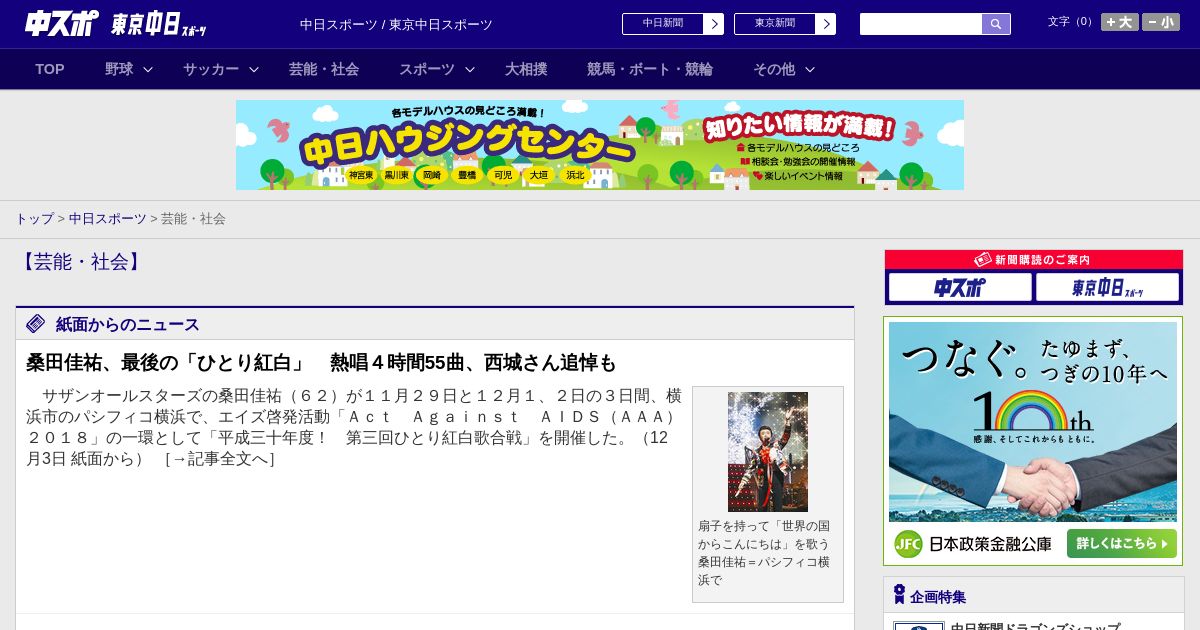Open 野球 navigation menu

click(x=119, y=69)
